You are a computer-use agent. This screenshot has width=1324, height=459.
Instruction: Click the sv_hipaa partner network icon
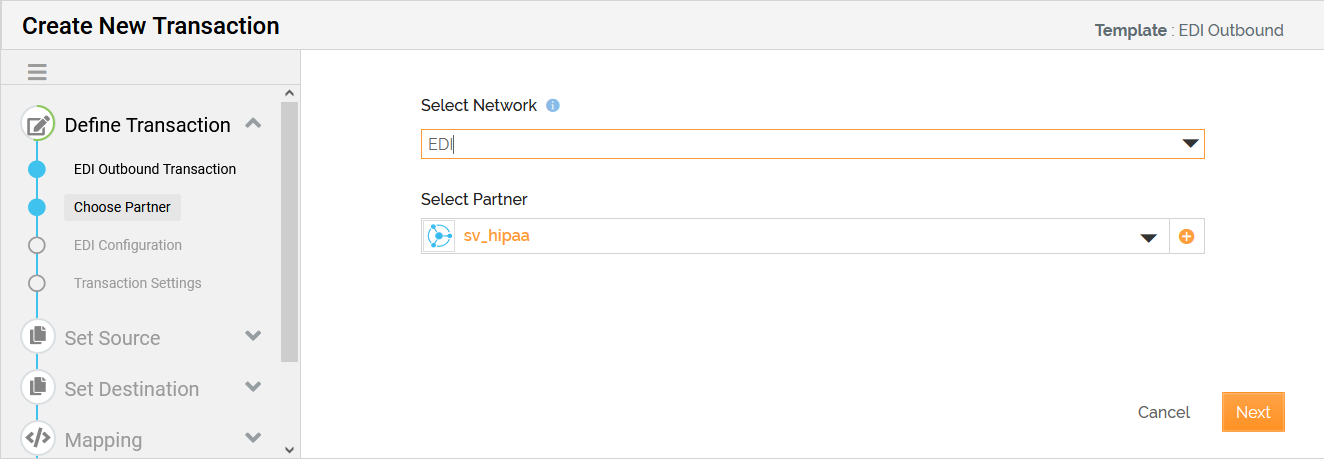click(439, 237)
